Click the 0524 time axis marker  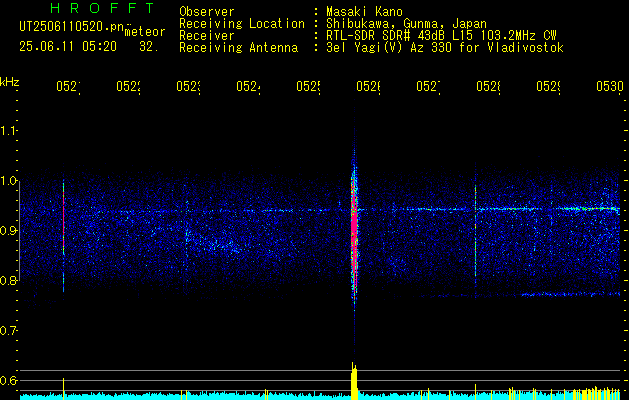click(x=248, y=86)
